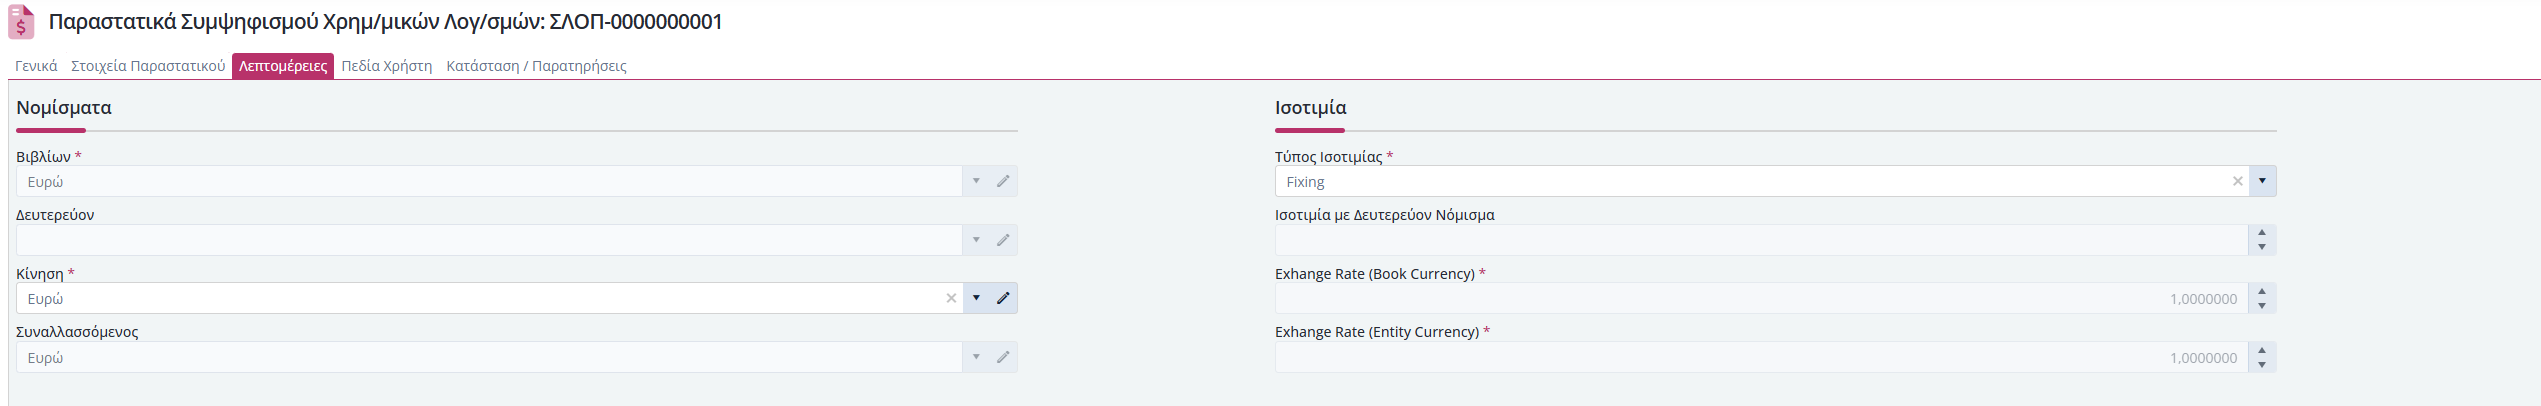Open the Κίνηση currency dropdown
Viewport: 2541px width, 406px height.
(976, 298)
